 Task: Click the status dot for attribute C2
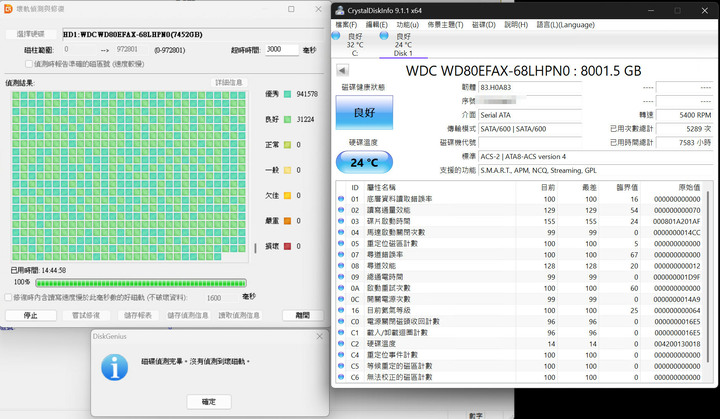tap(341, 343)
